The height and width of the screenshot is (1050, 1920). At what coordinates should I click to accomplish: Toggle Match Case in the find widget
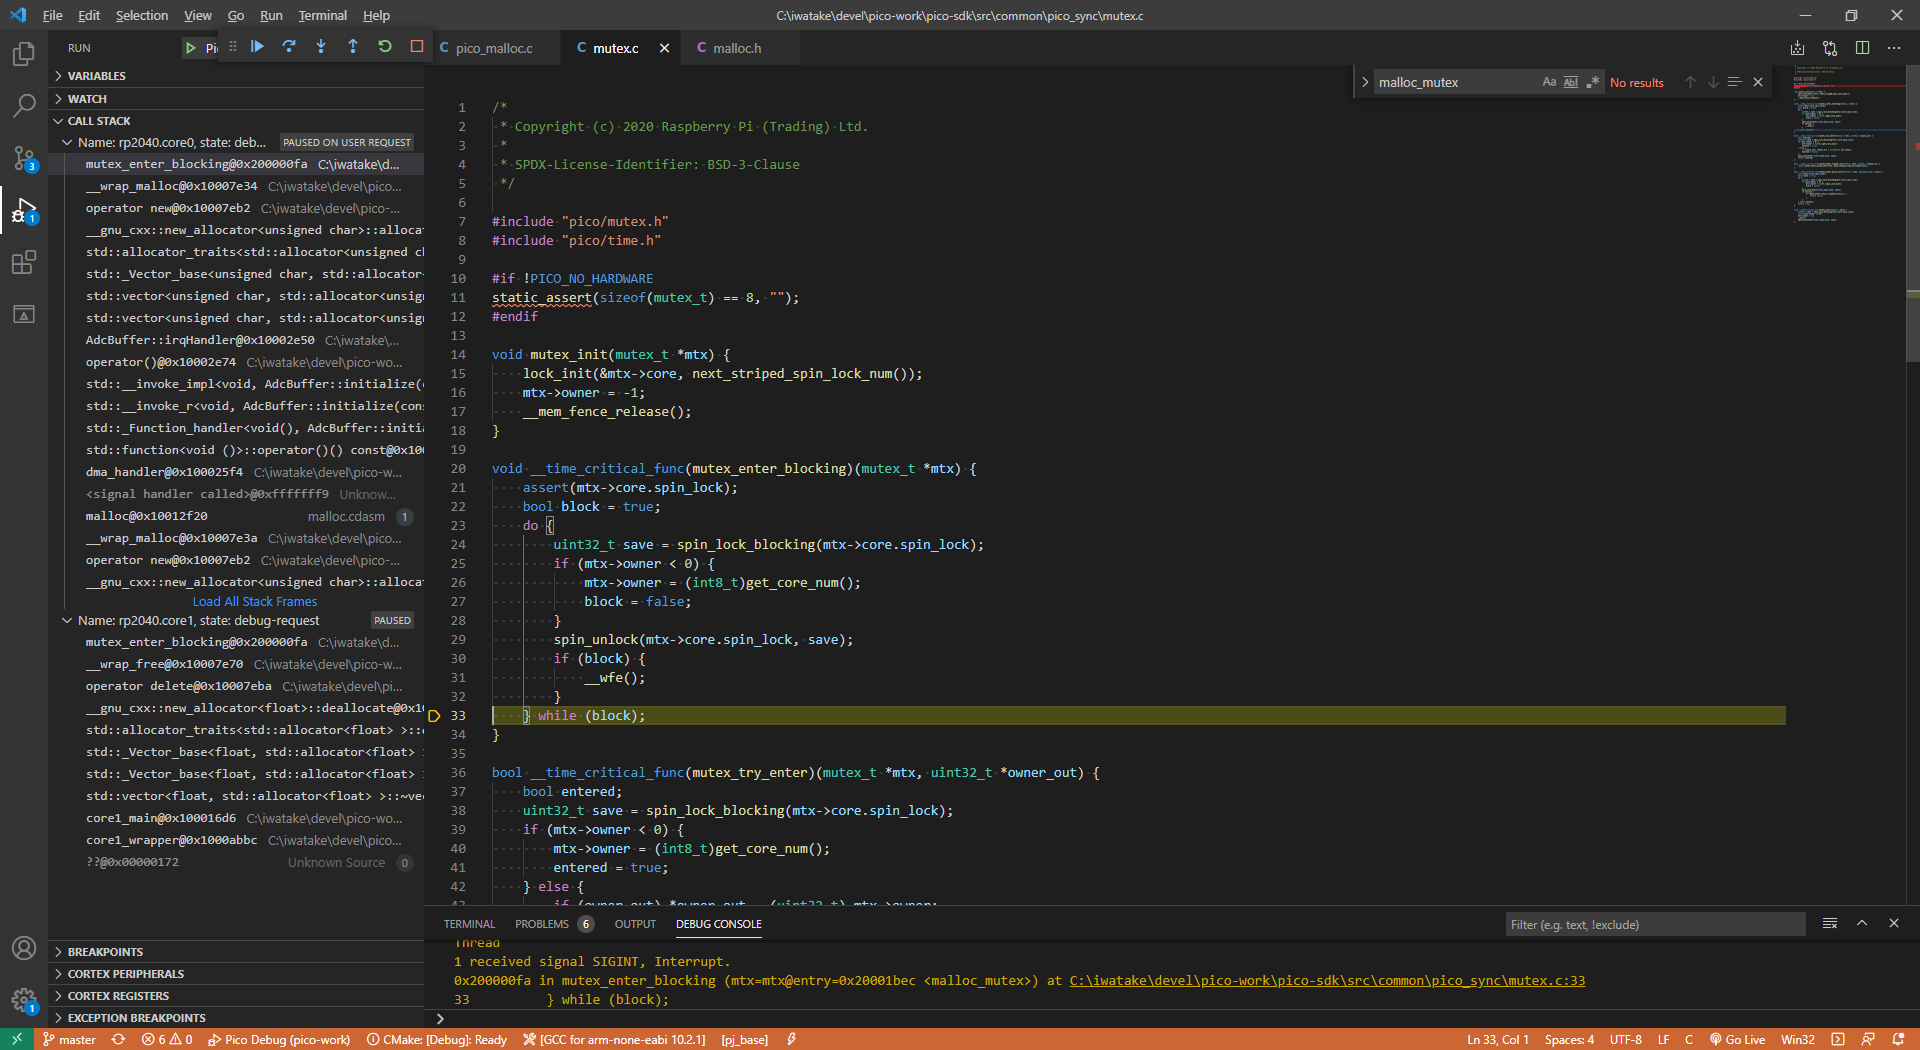(1549, 82)
